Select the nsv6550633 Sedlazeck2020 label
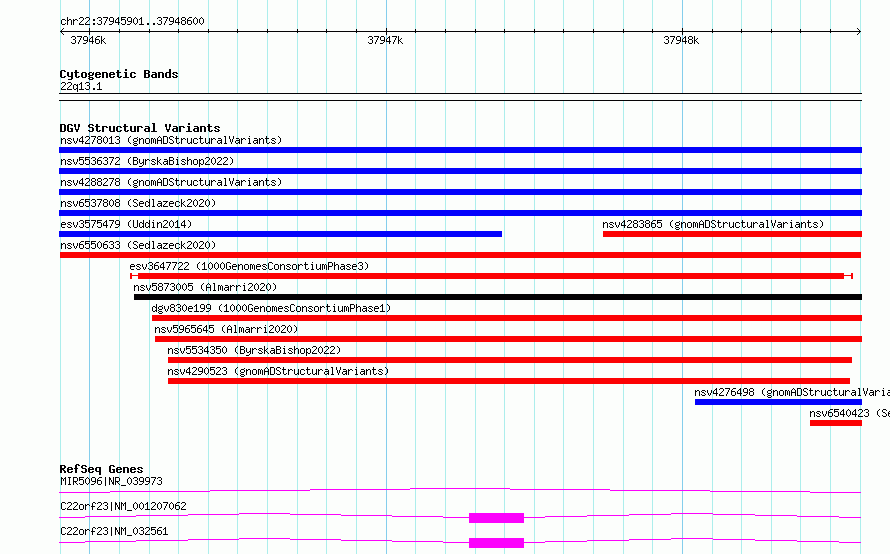 (138, 245)
